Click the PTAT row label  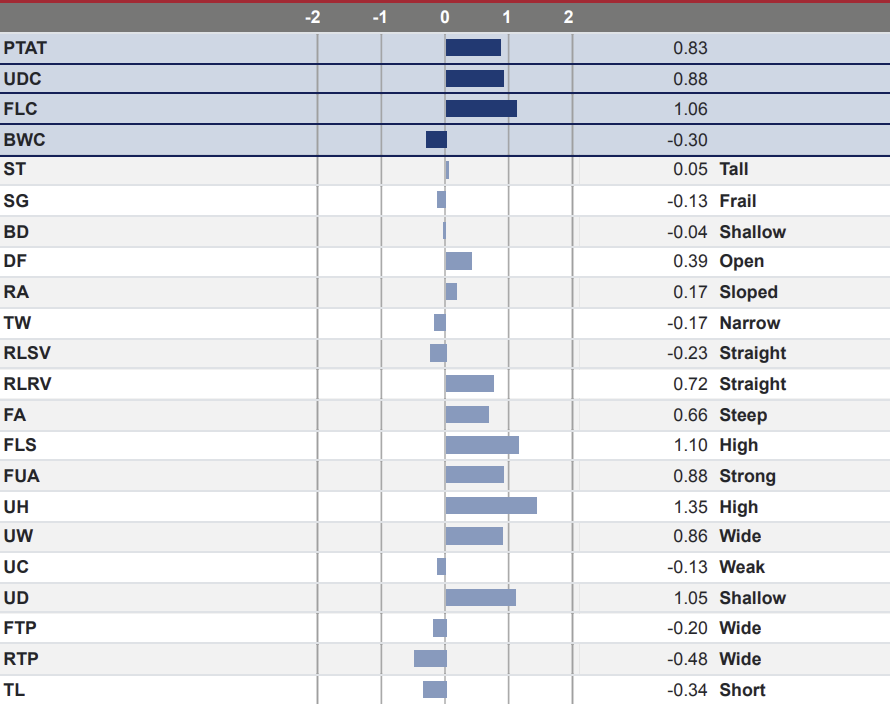tap(25, 48)
